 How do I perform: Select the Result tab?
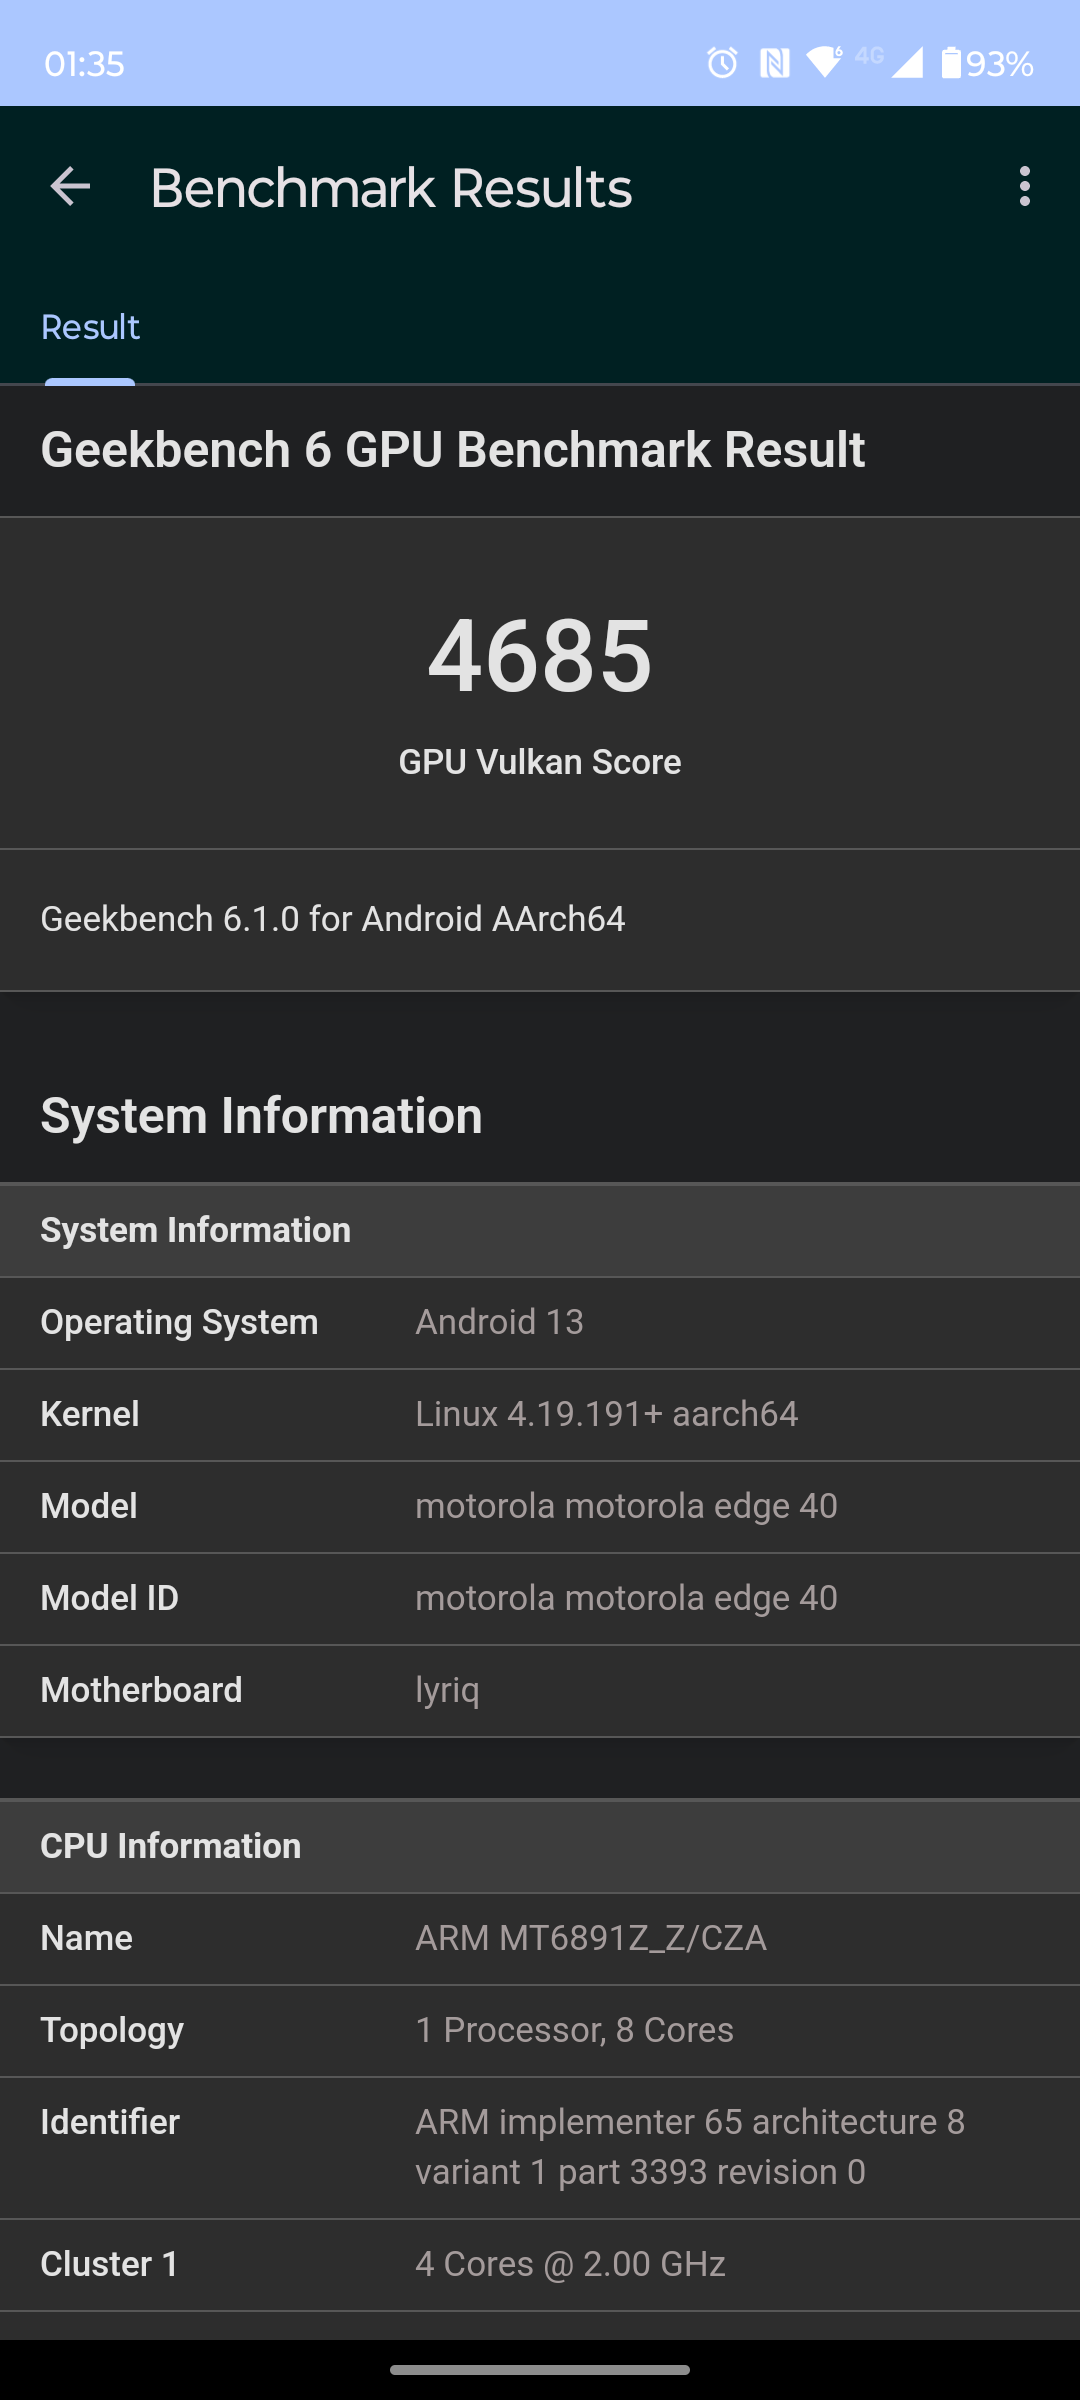click(90, 328)
